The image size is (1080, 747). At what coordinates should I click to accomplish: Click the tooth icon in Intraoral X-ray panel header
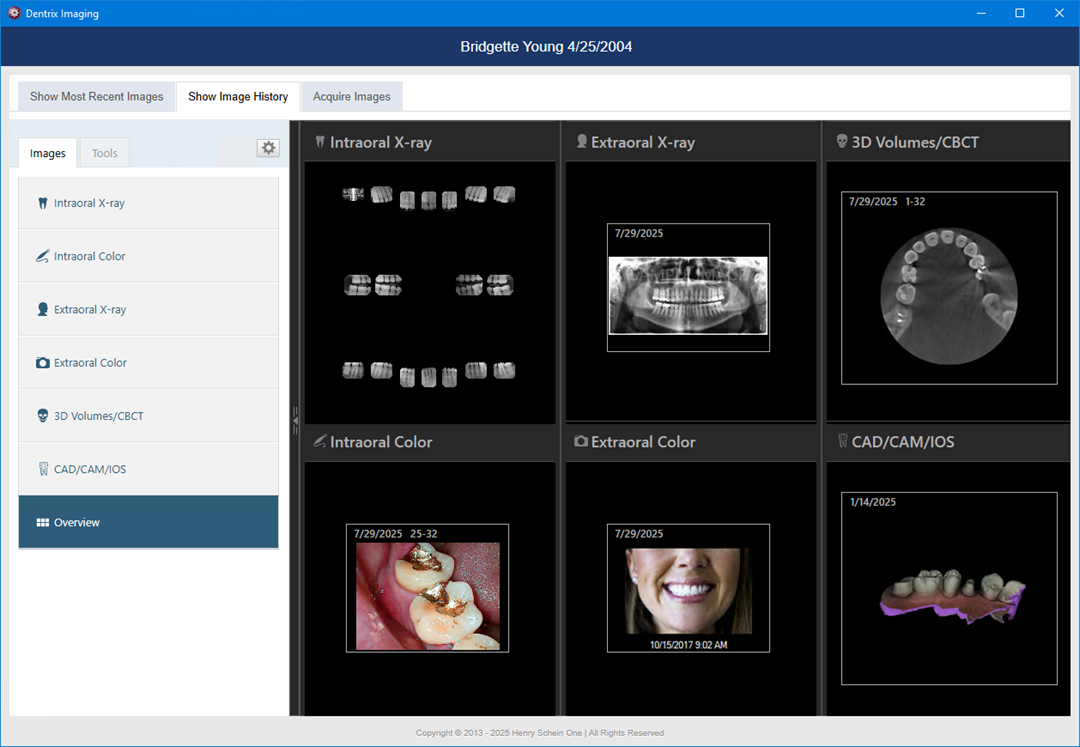[320, 142]
